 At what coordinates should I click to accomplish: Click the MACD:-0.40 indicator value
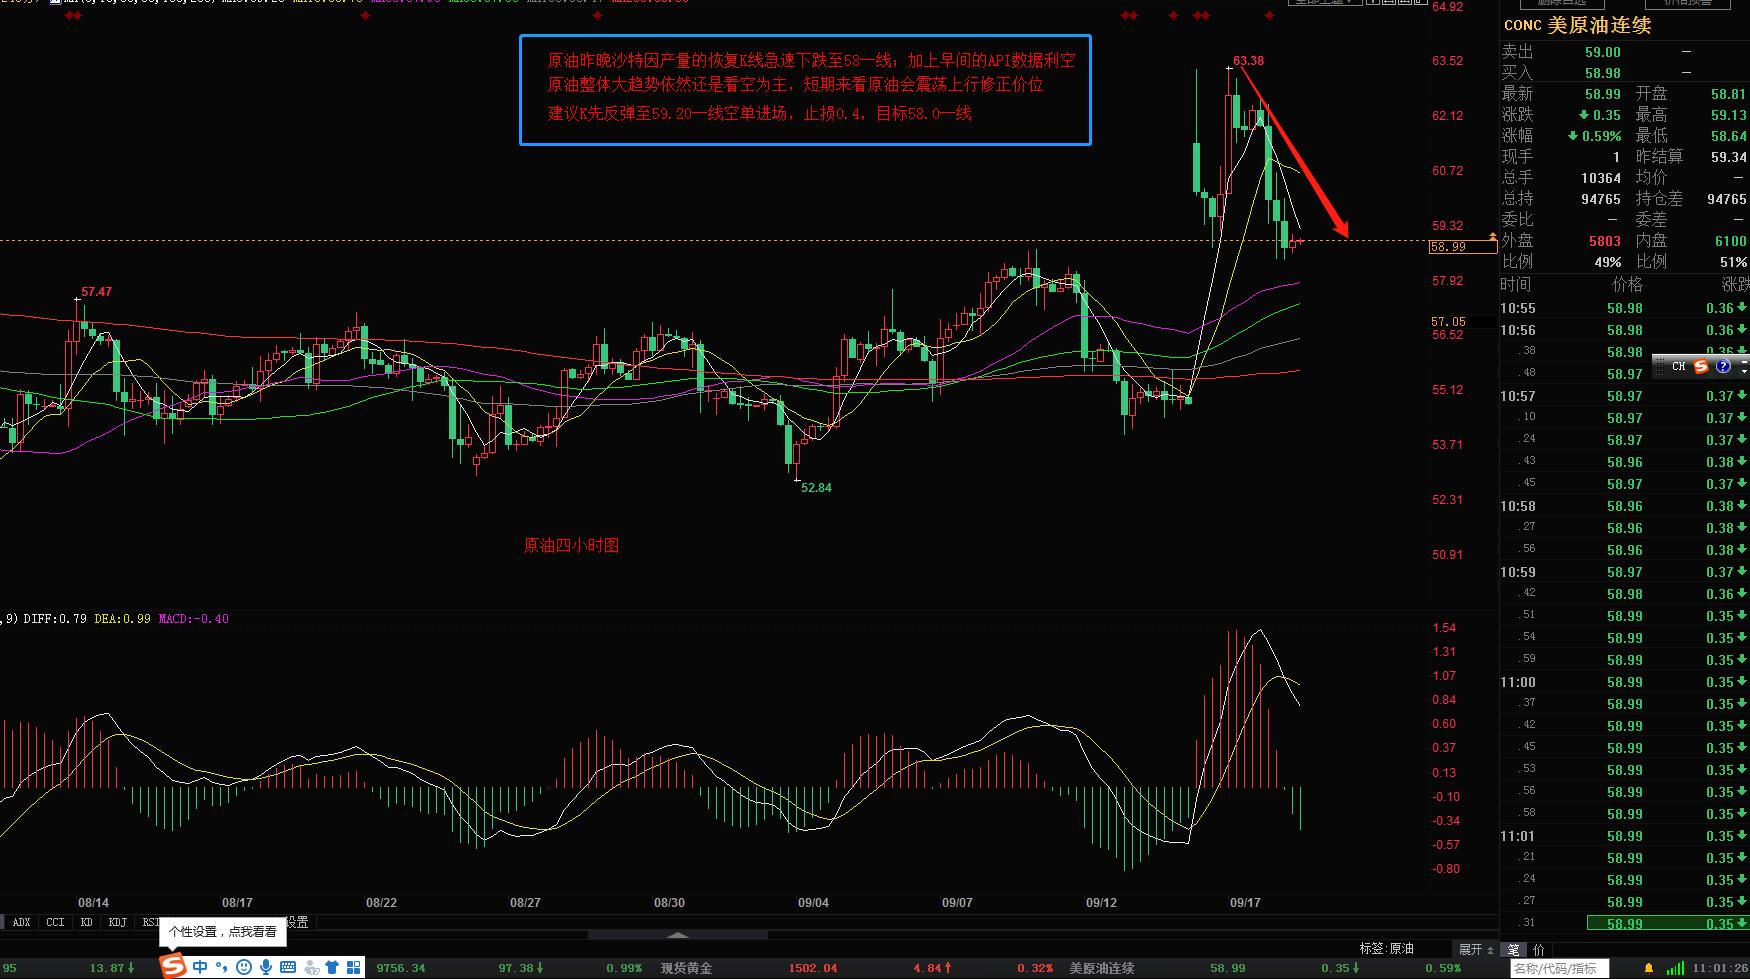[x=193, y=619]
